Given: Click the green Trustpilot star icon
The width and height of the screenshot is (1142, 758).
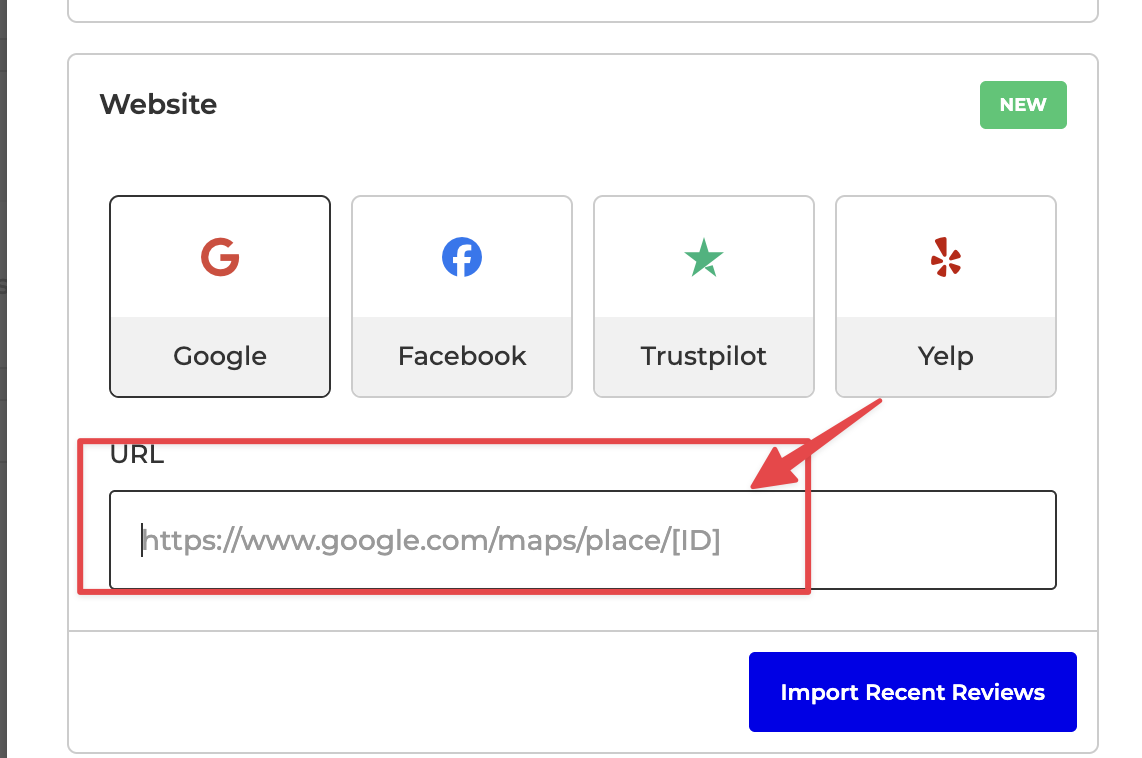Looking at the screenshot, I should [704, 258].
